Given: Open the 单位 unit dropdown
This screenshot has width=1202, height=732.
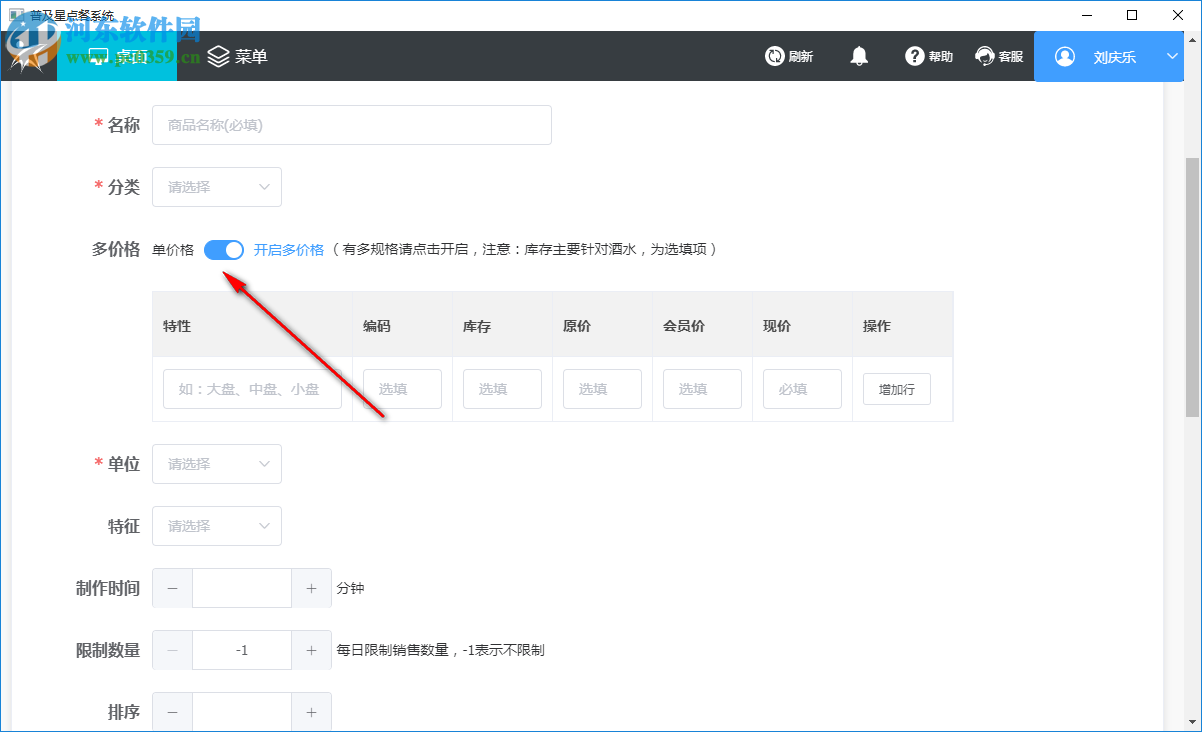Looking at the screenshot, I should tap(216, 464).
